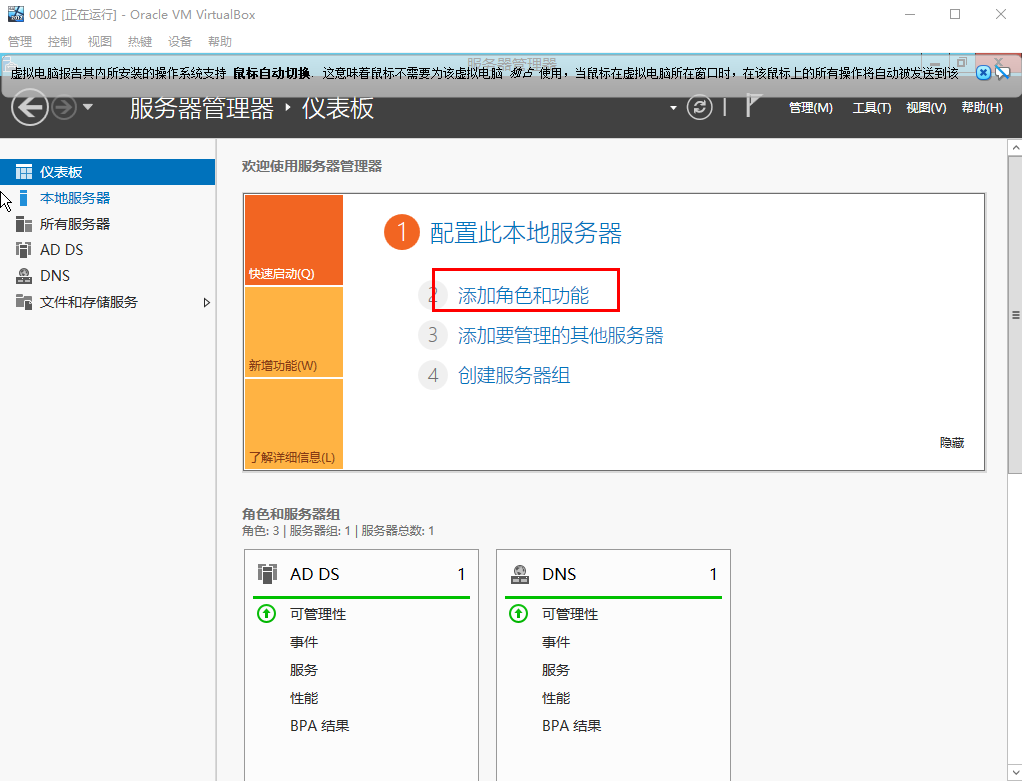Select the AD DS sidebar entry
This screenshot has width=1022, height=781.
57,249
